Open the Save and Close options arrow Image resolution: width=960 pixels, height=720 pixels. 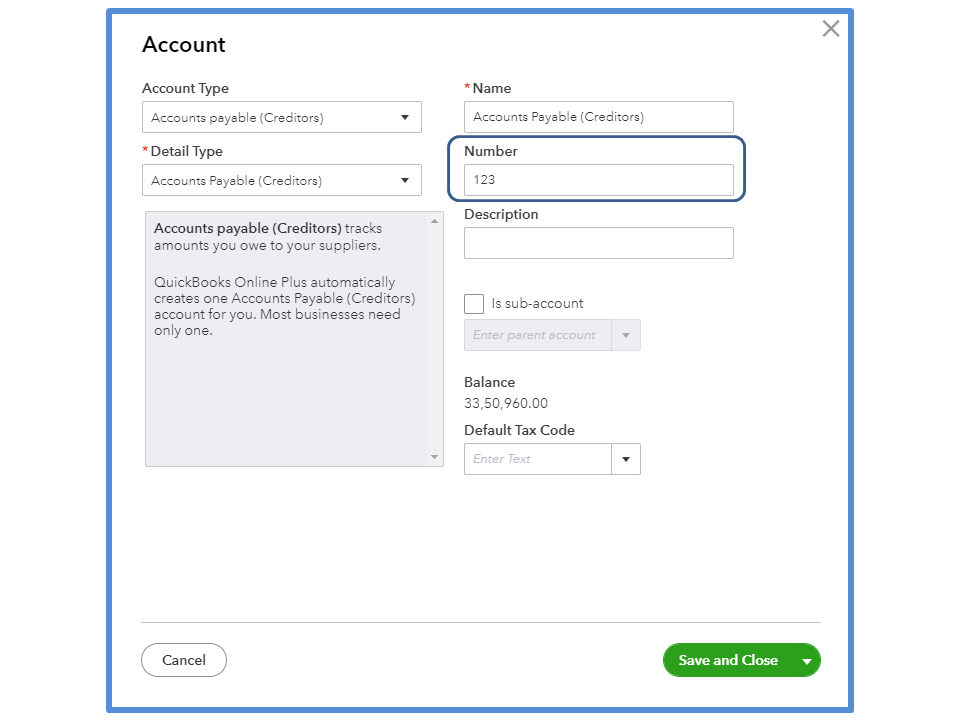[807, 661]
